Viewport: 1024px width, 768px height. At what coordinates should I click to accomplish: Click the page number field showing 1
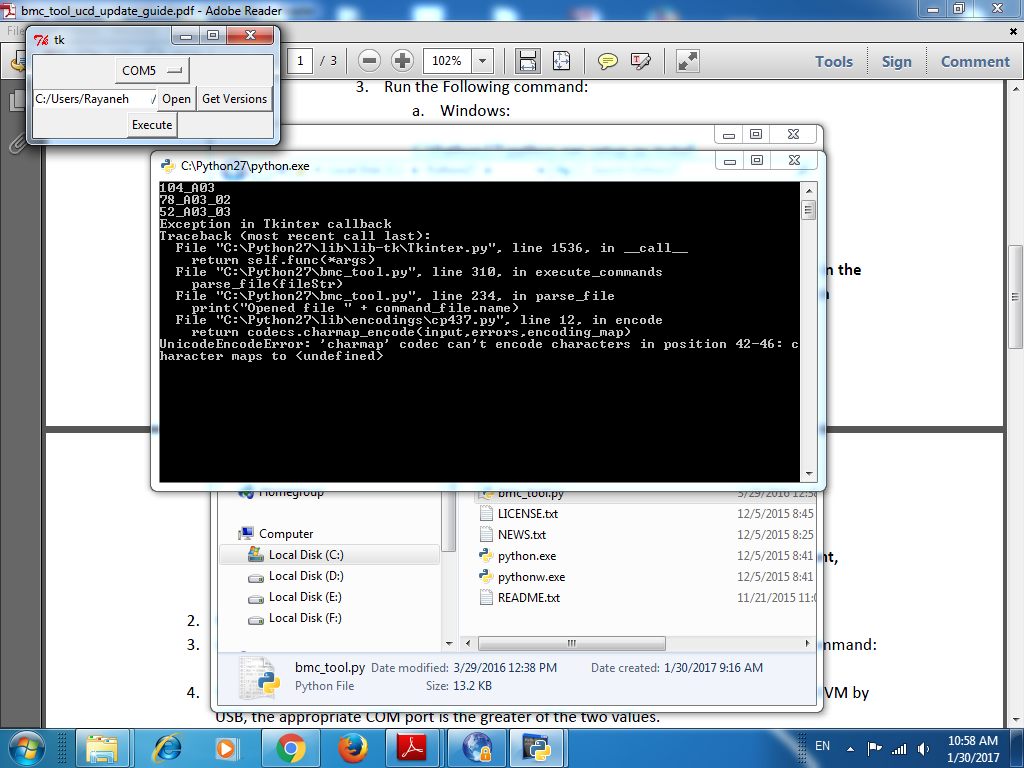[x=300, y=61]
